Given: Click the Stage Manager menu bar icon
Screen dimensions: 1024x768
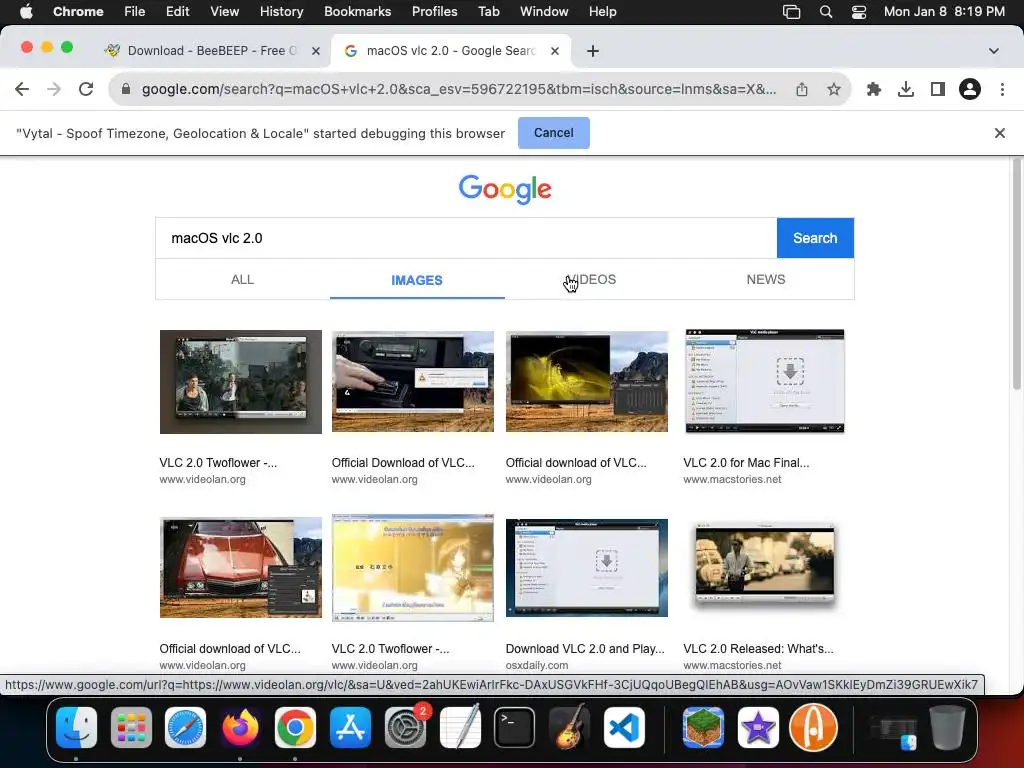Looking at the screenshot, I should pos(792,12).
